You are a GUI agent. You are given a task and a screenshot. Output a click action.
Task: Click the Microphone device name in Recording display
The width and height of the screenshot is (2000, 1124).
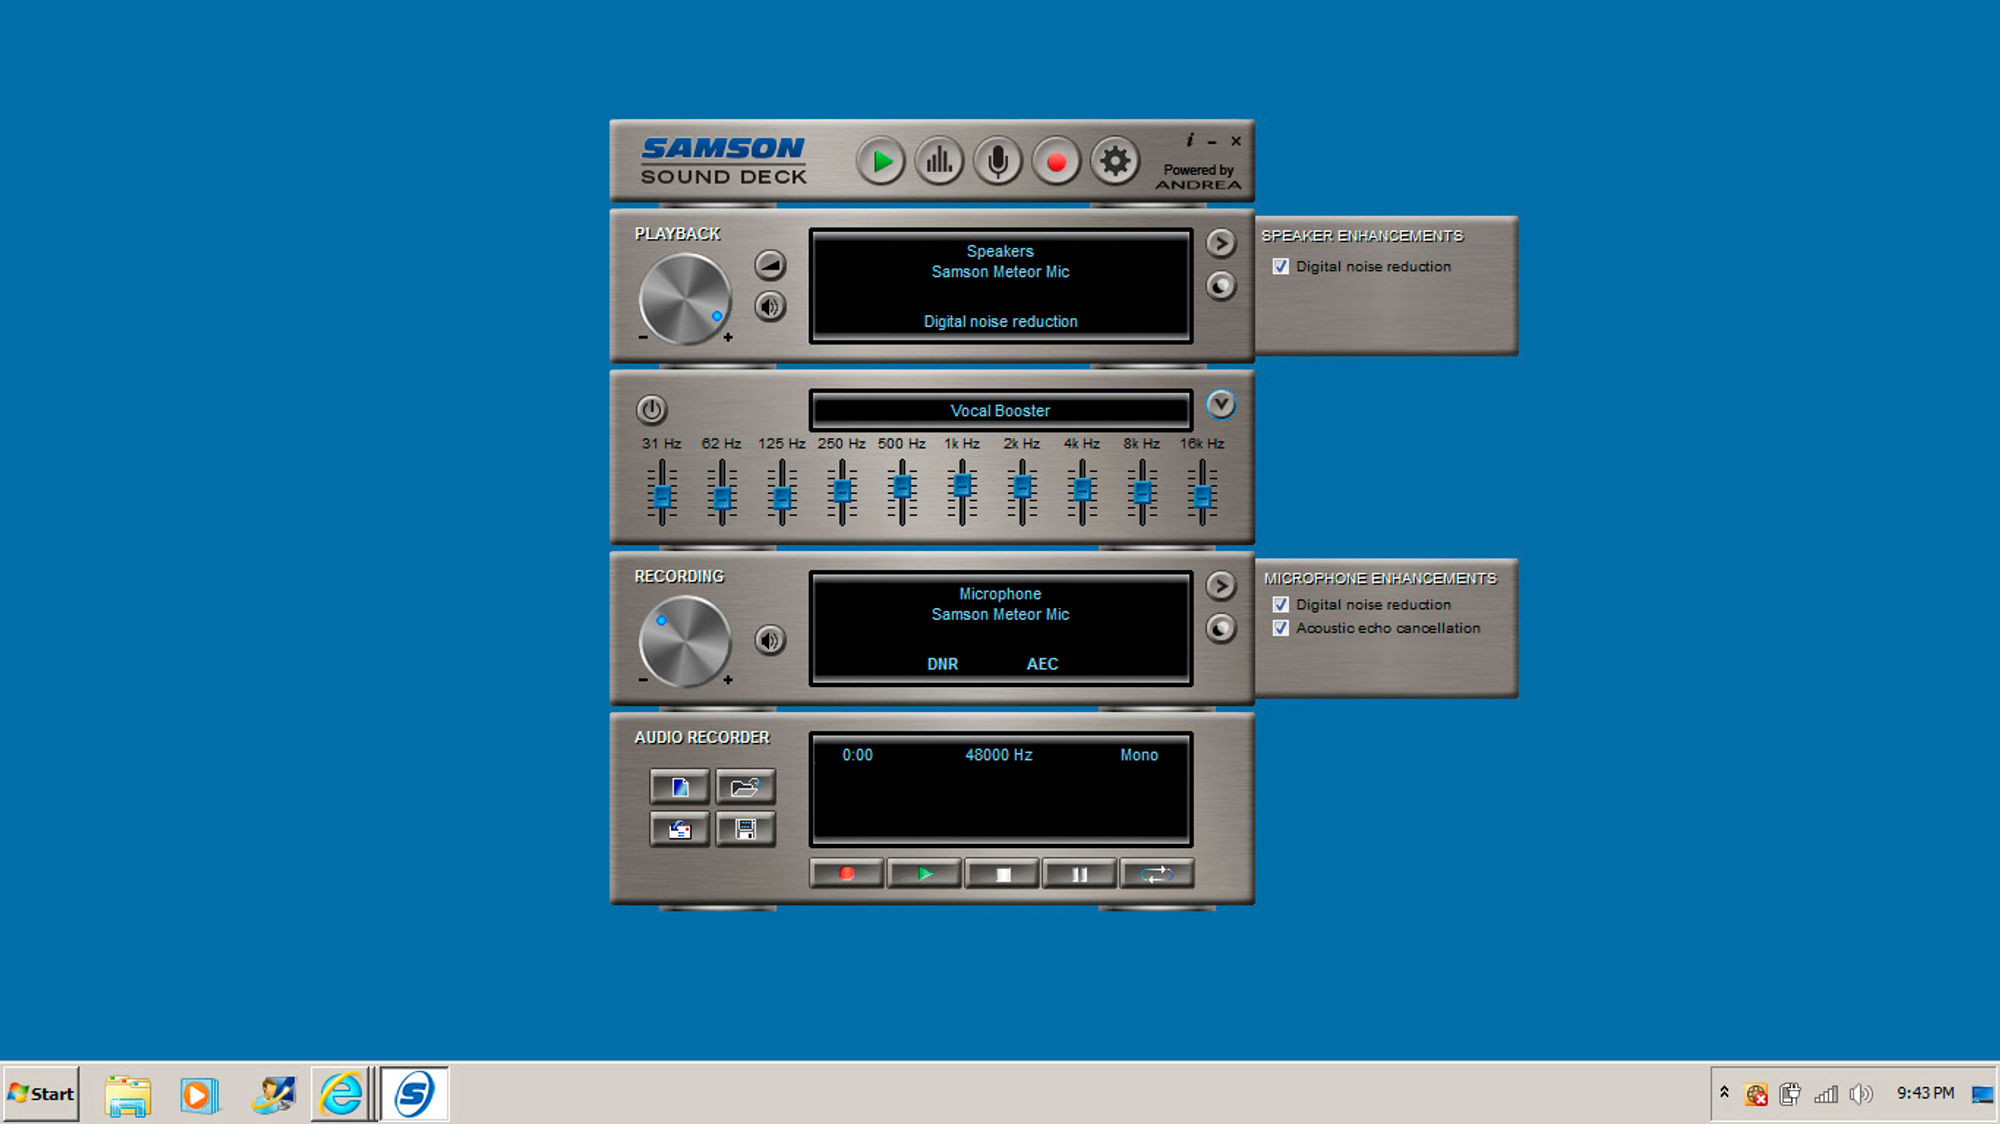(1000, 594)
